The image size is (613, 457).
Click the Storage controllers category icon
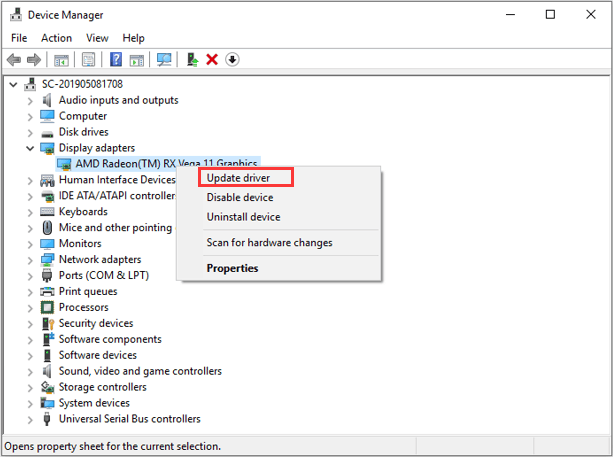click(x=47, y=387)
